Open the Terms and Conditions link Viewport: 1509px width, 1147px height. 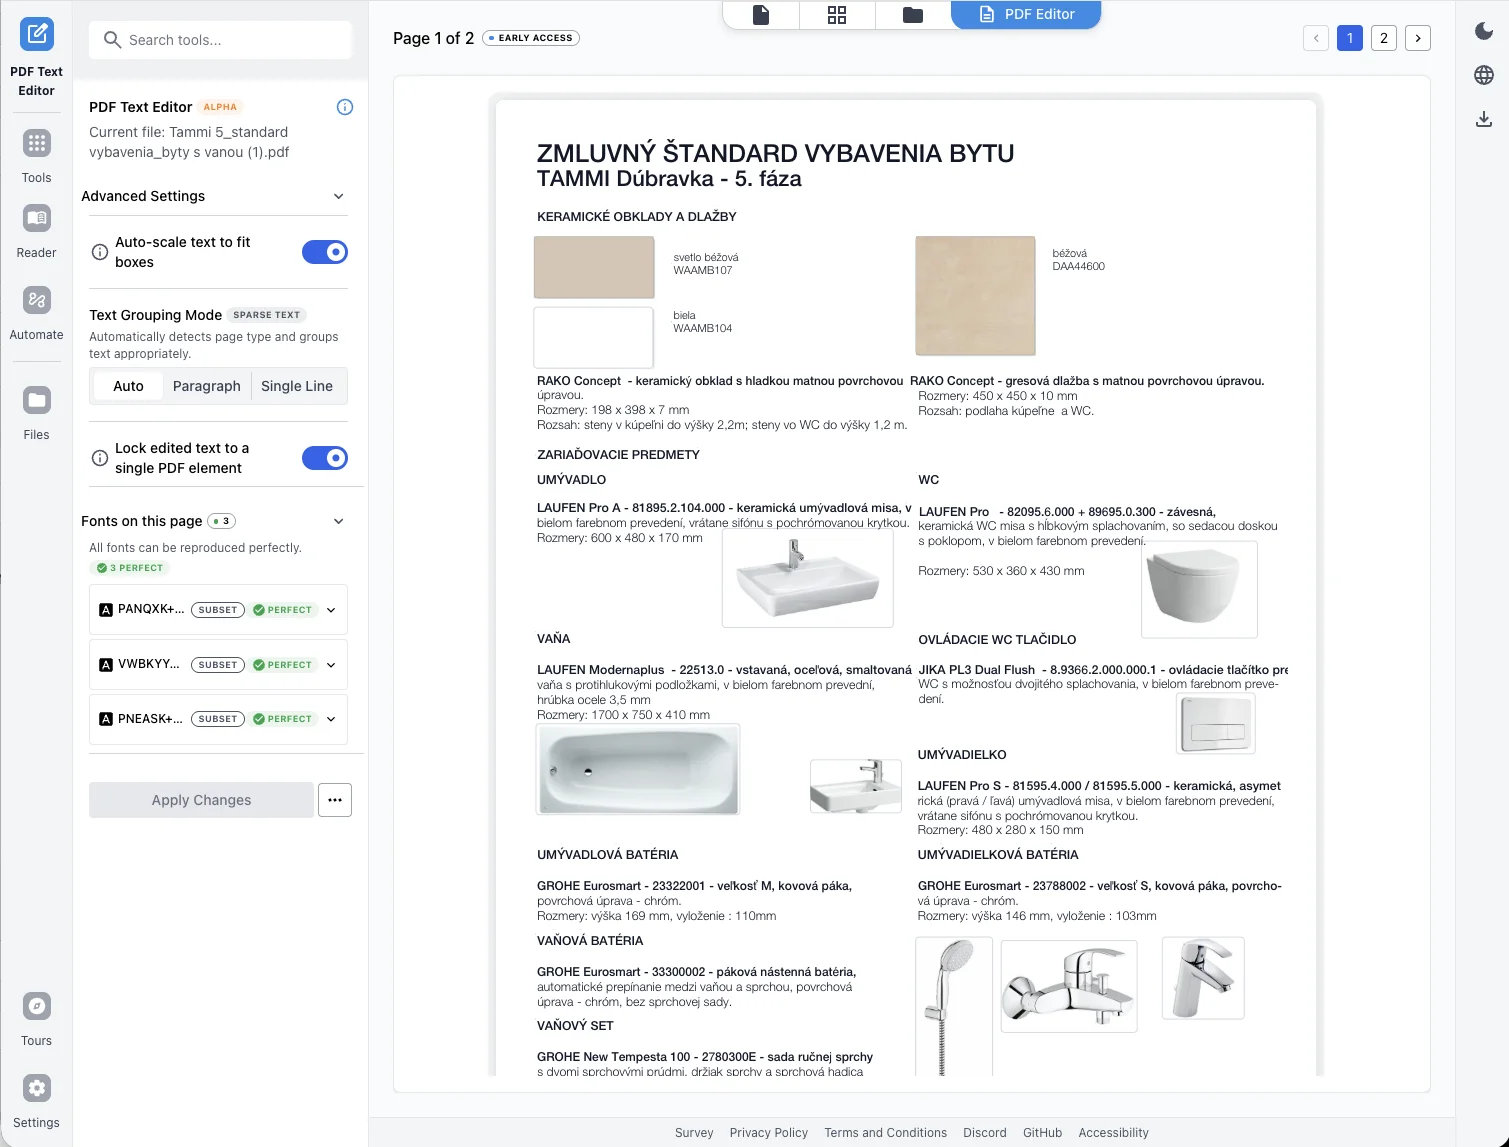[x=886, y=1133]
